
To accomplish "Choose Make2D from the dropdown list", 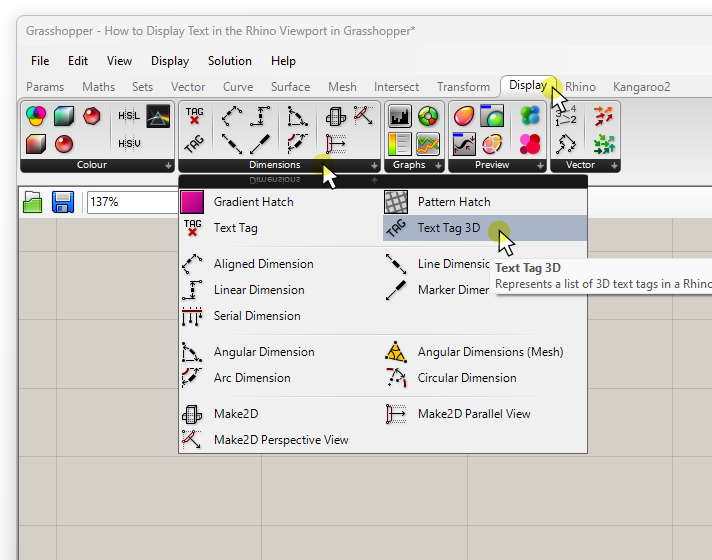I will [281, 414].
